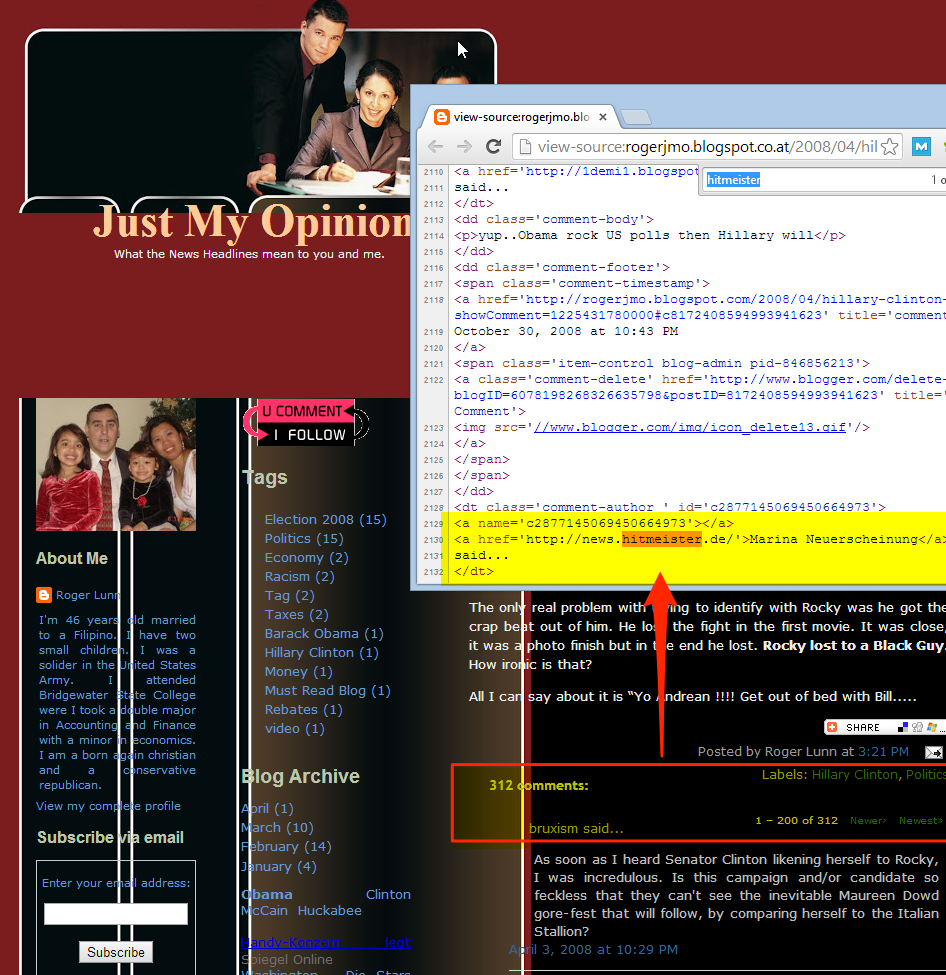Screen dimensions: 946x975
Task: Click the Obama news link
Action: coord(267,894)
